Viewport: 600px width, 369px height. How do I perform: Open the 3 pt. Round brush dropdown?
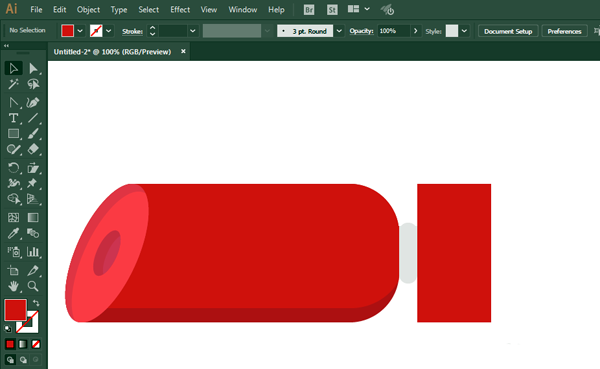(x=339, y=31)
